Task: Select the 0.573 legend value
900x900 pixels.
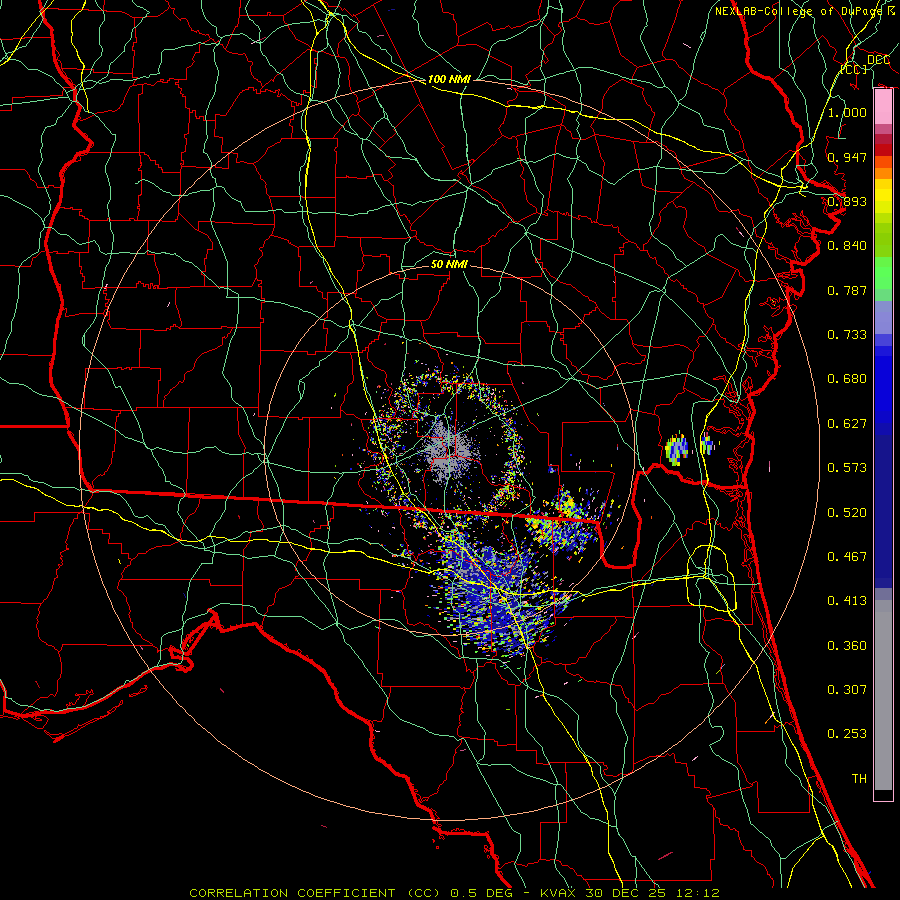Action: point(847,468)
